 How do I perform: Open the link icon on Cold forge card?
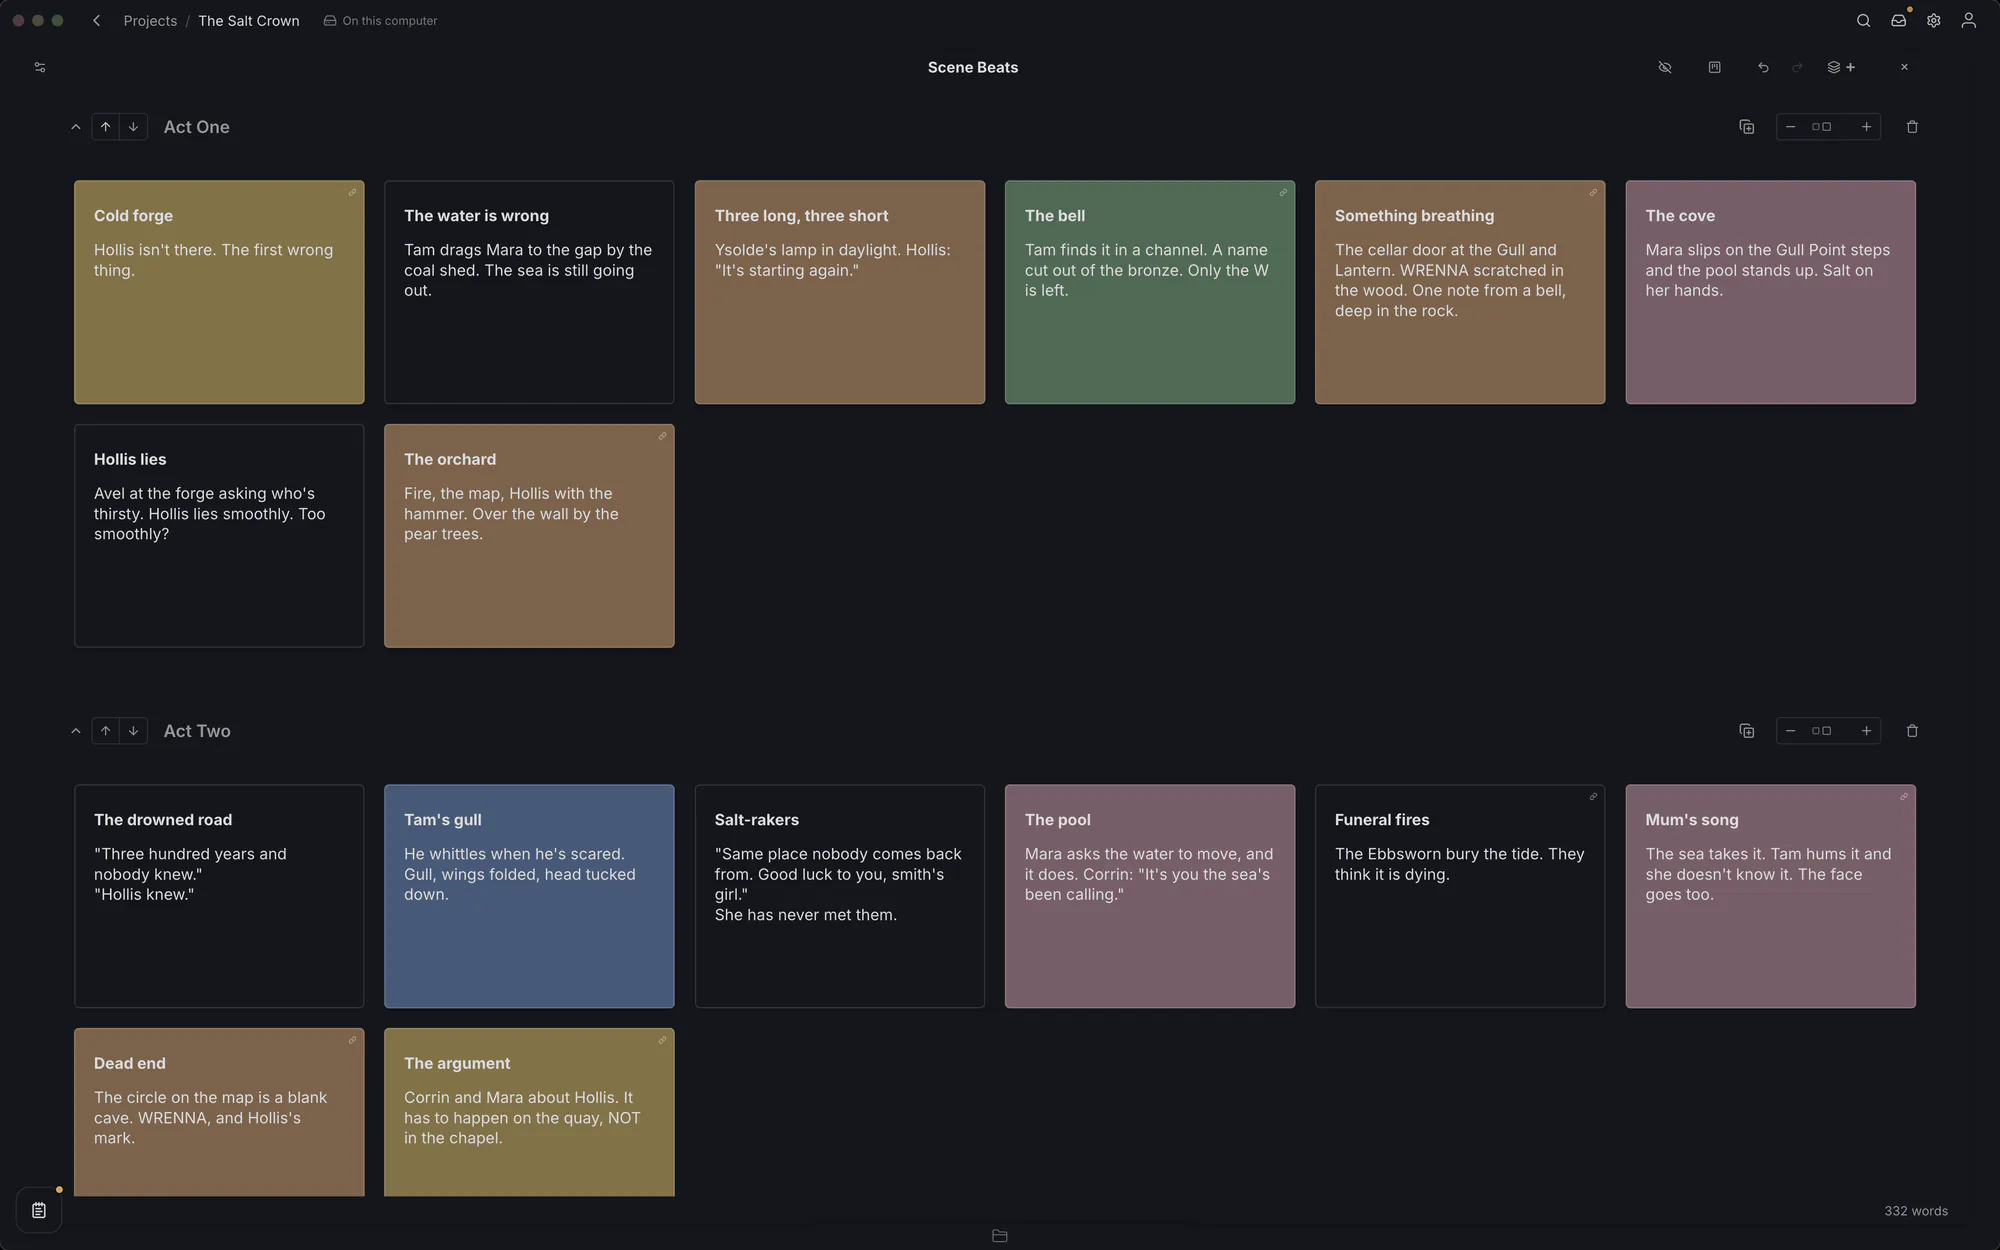point(352,193)
